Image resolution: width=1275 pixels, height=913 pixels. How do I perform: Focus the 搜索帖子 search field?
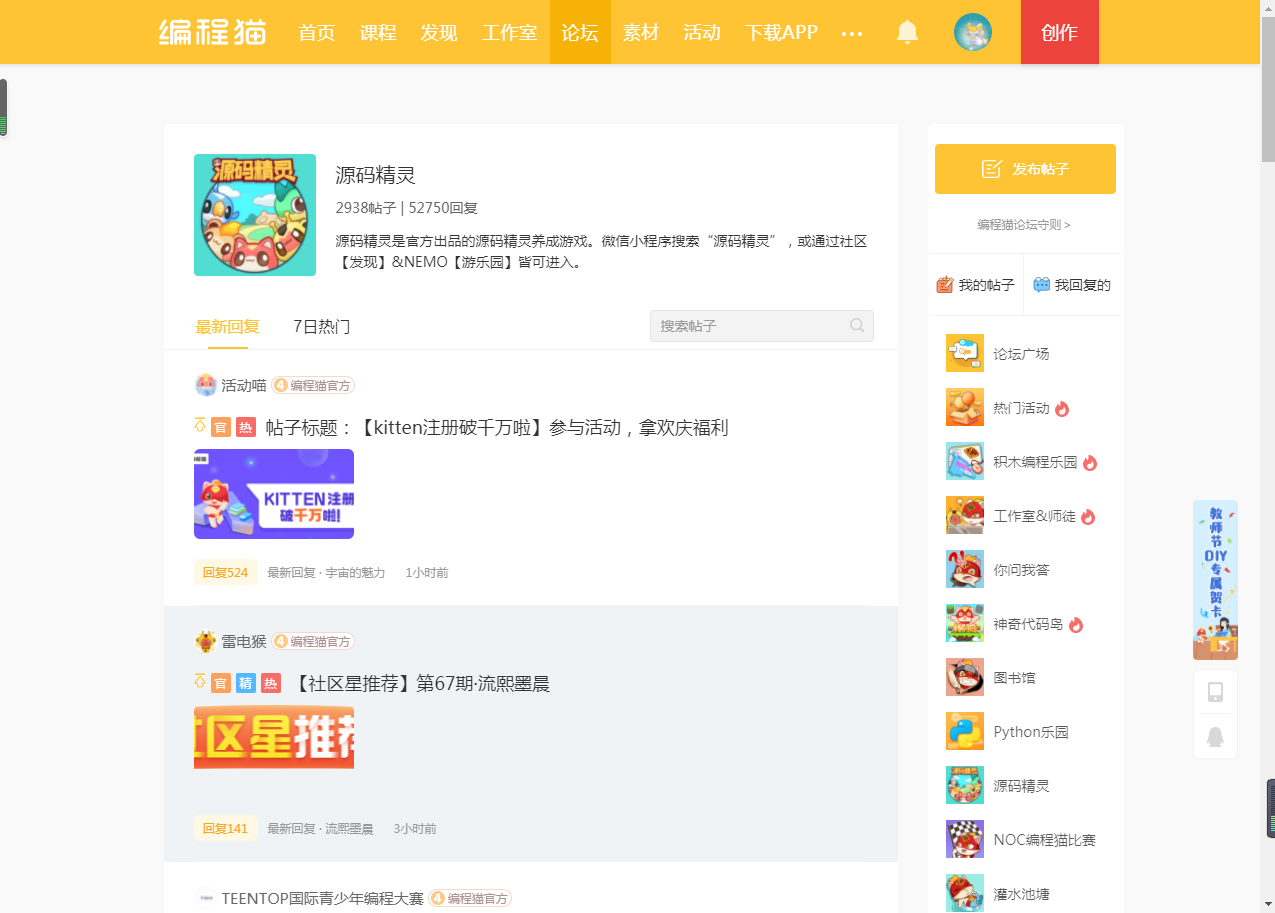pyautogui.click(x=762, y=326)
